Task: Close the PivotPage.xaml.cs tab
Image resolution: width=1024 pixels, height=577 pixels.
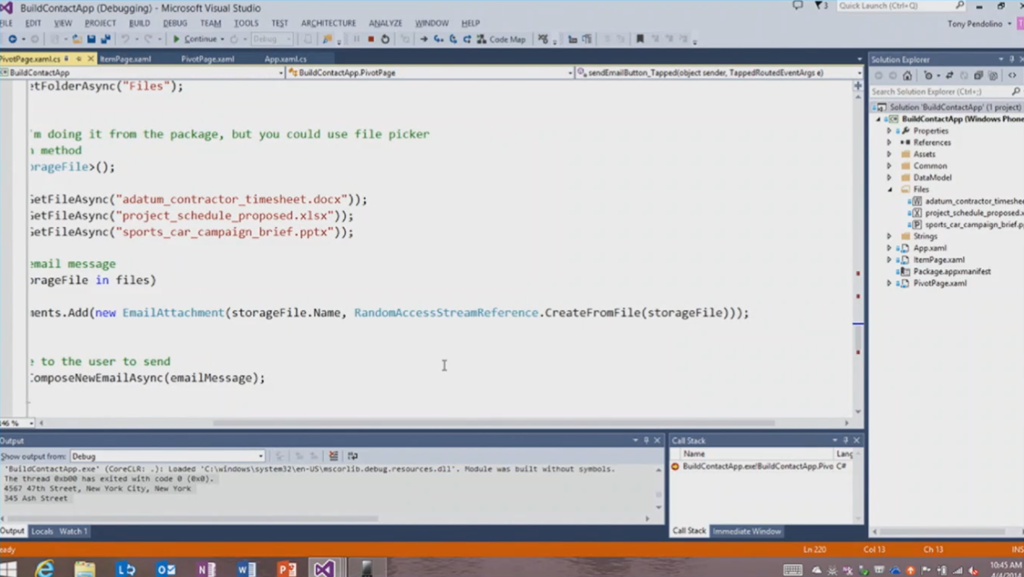Action: point(91,59)
